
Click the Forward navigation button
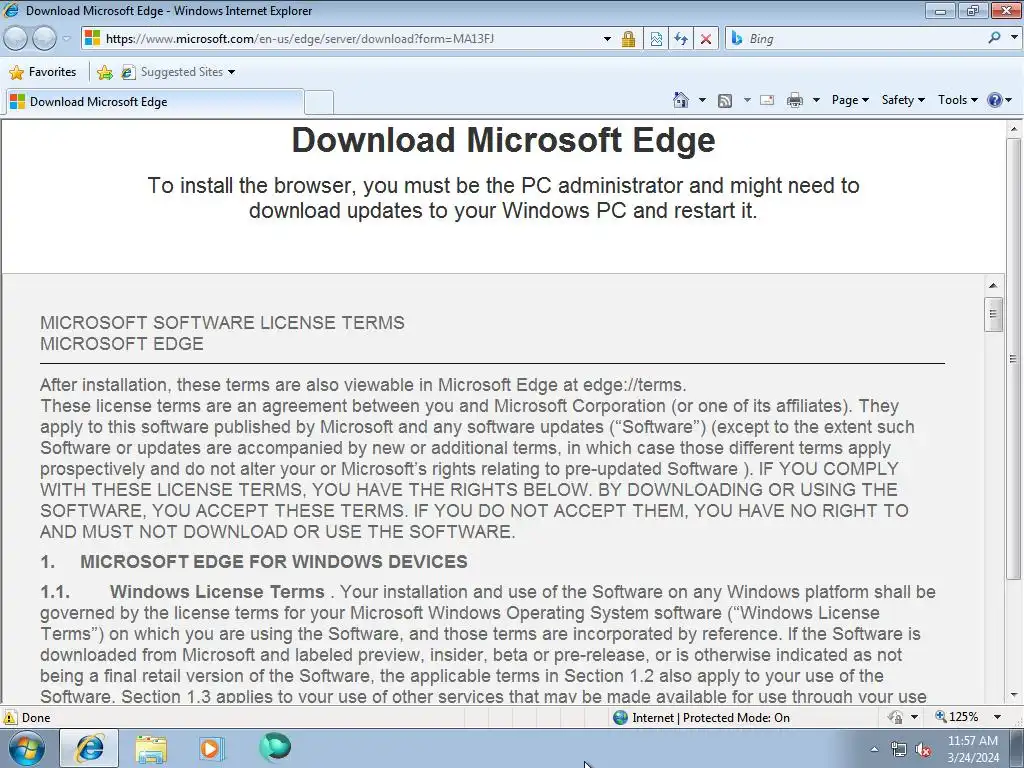[44, 39]
